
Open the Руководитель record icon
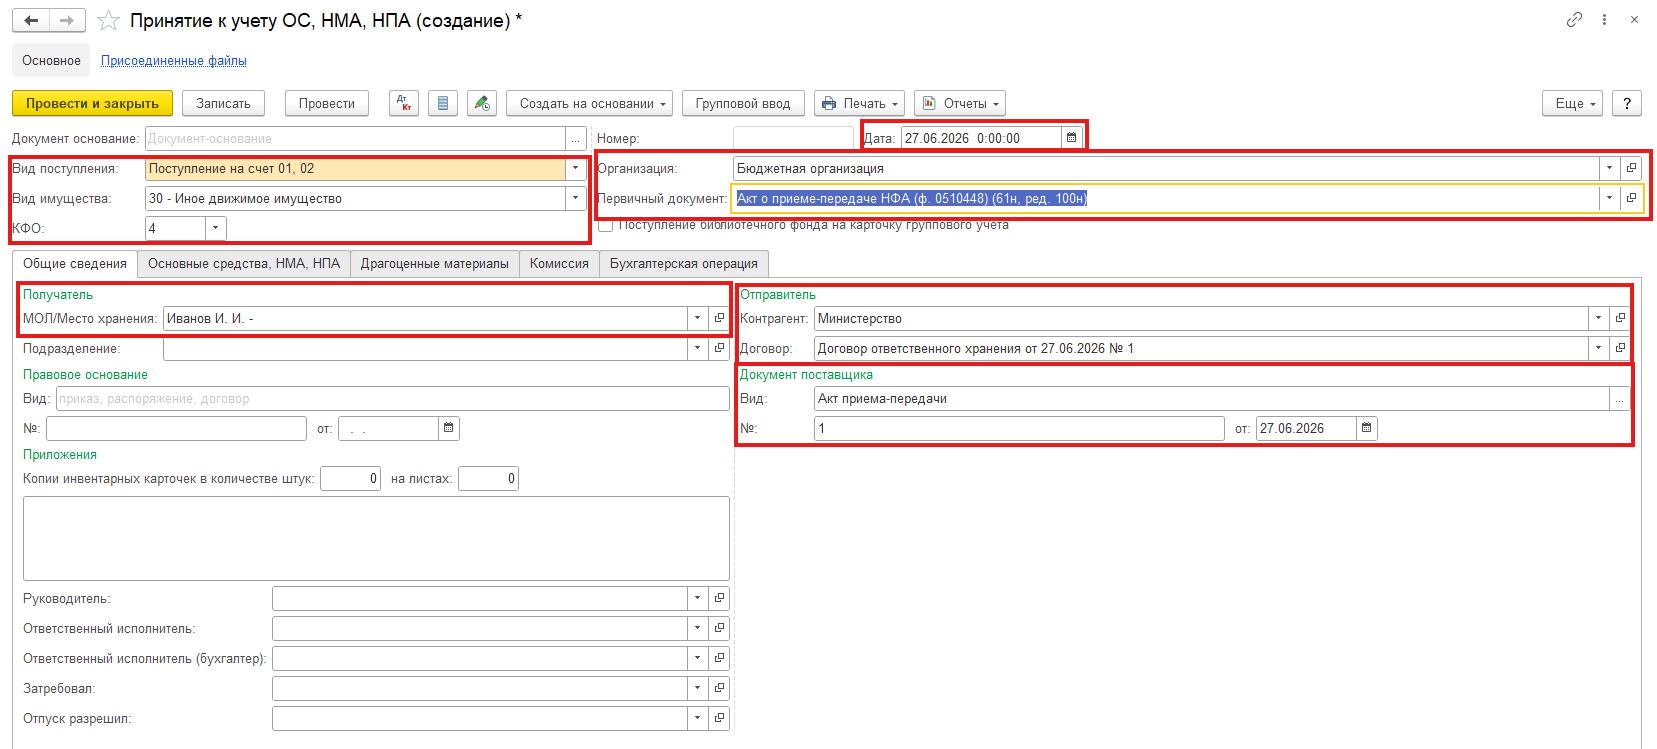[x=719, y=598]
